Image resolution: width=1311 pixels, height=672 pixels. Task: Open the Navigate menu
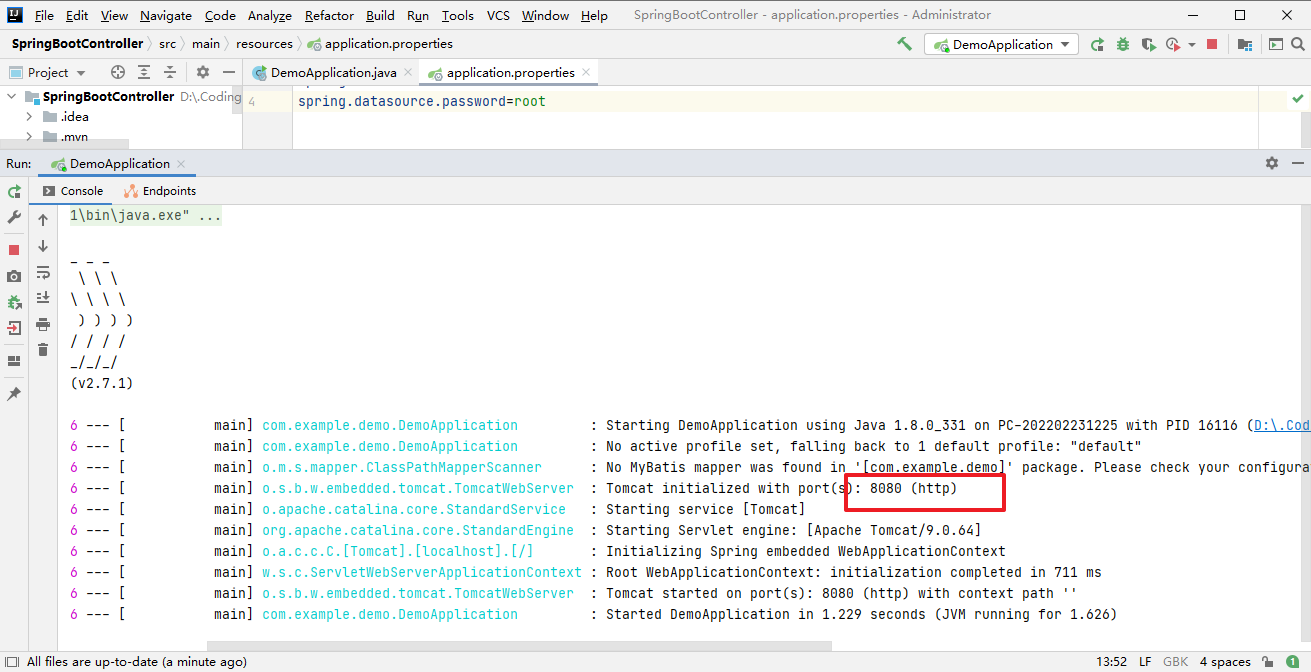166,15
